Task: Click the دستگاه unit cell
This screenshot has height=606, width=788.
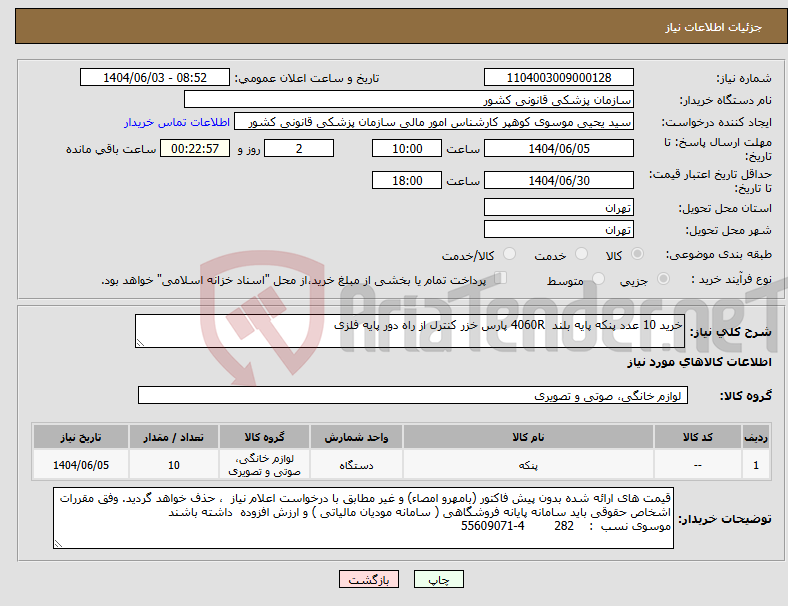Action: coord(356,465)
